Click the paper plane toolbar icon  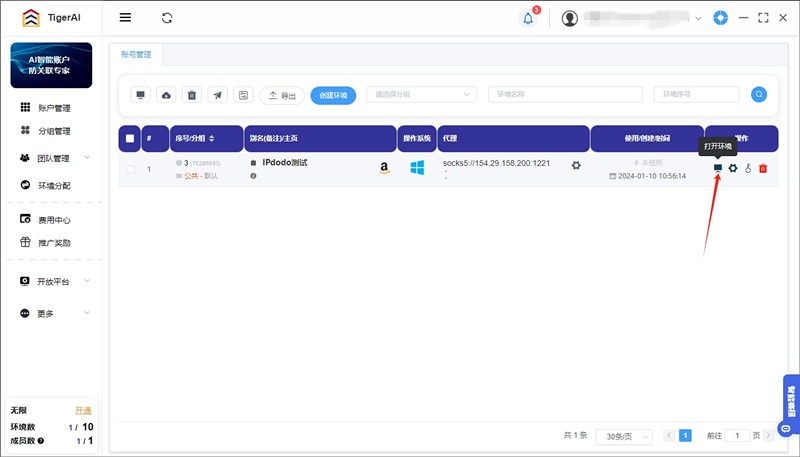[x=219, y=95]
